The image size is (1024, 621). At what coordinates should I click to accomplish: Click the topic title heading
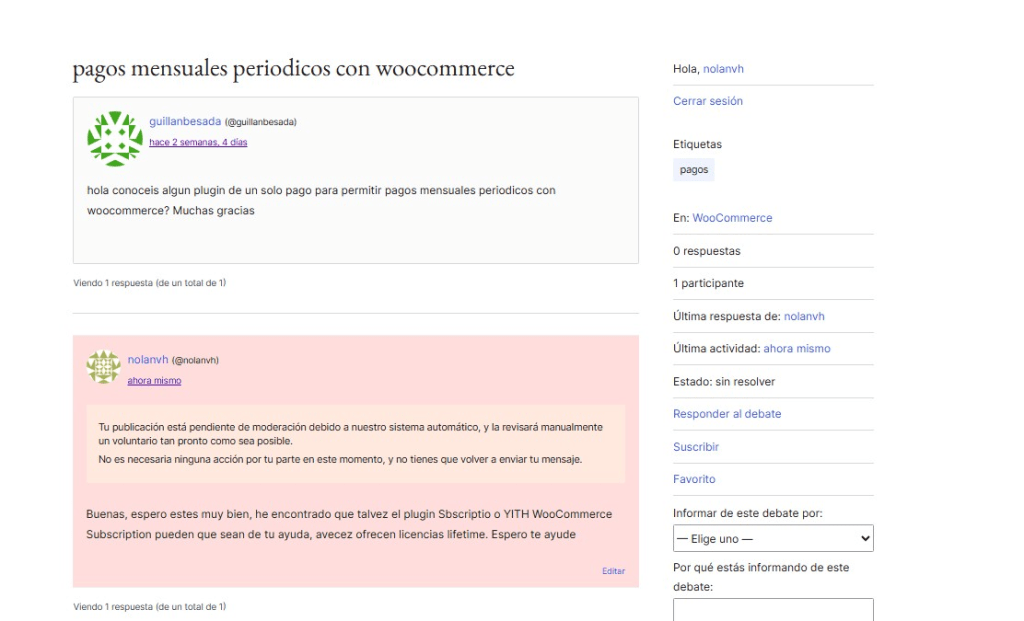[x=293, y=69]
